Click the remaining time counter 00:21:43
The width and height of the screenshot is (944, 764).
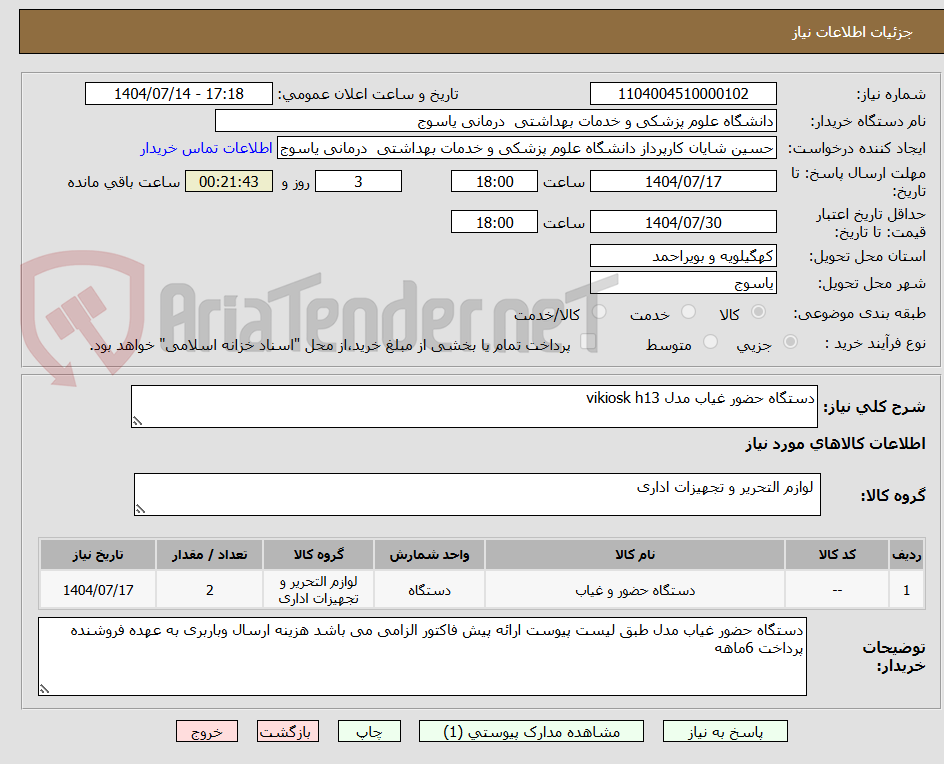tap(228, 181)
